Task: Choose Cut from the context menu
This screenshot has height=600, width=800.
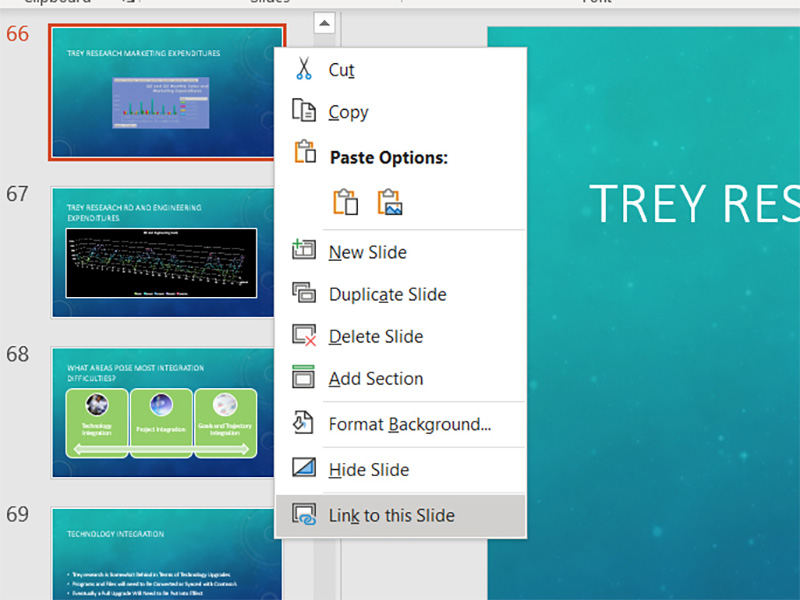Action: 401,69
